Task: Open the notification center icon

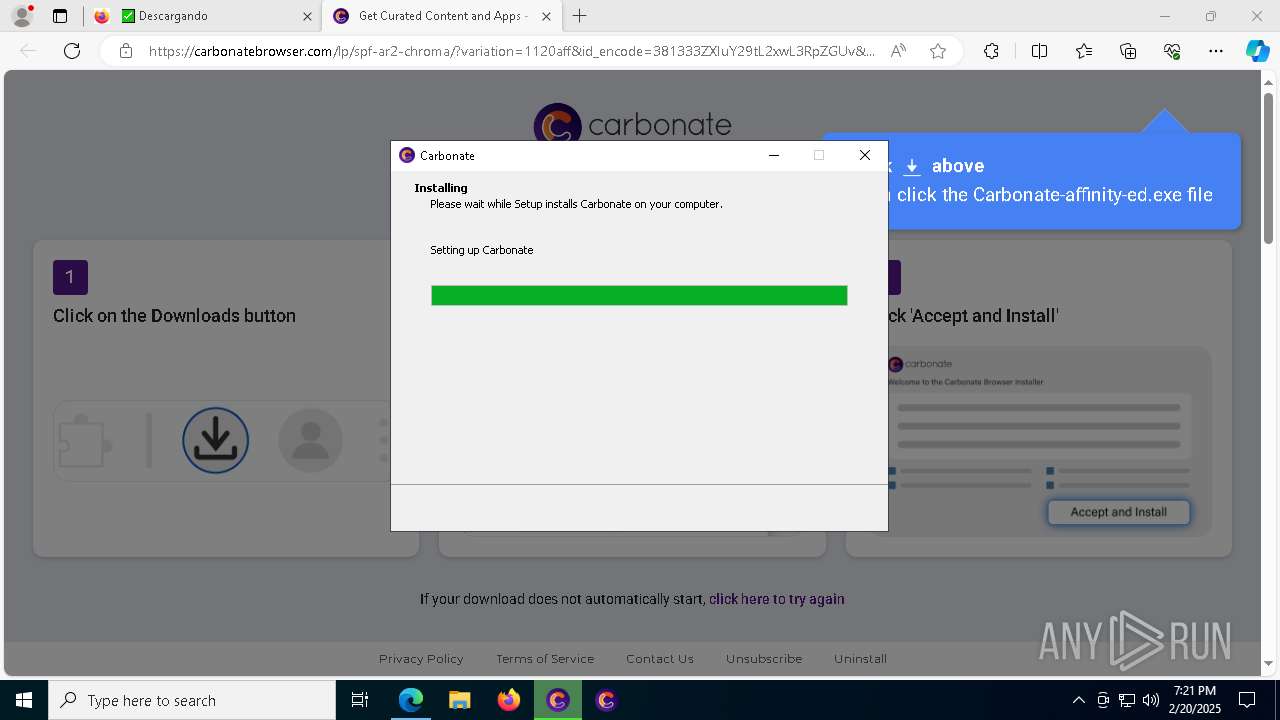Action: tap(1247, 700)
